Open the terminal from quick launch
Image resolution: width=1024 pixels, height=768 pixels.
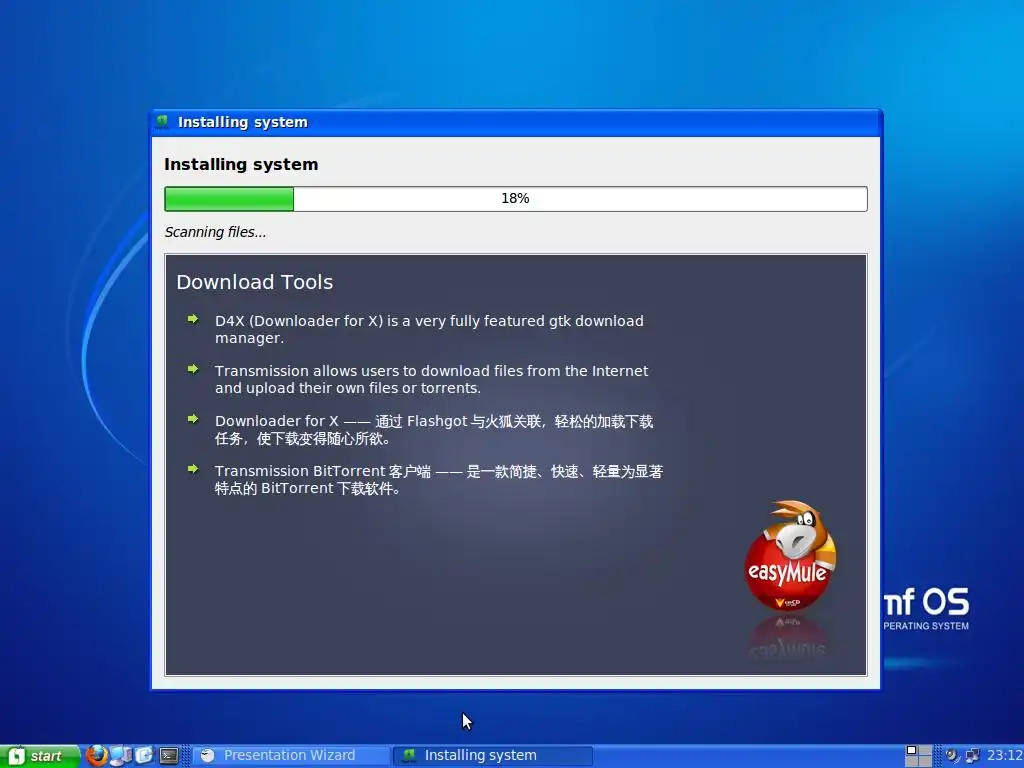pos(169,756)
